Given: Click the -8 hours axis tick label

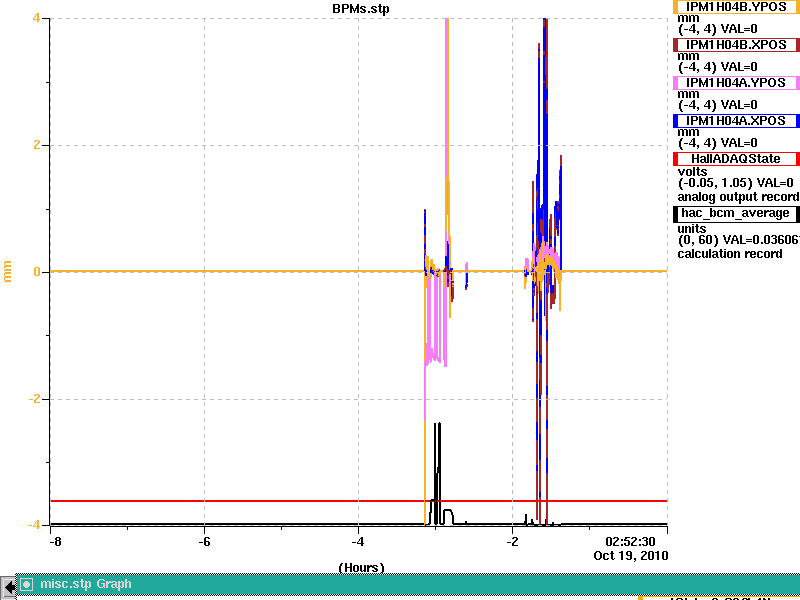Looking at the screenshot, I should 55,542.
